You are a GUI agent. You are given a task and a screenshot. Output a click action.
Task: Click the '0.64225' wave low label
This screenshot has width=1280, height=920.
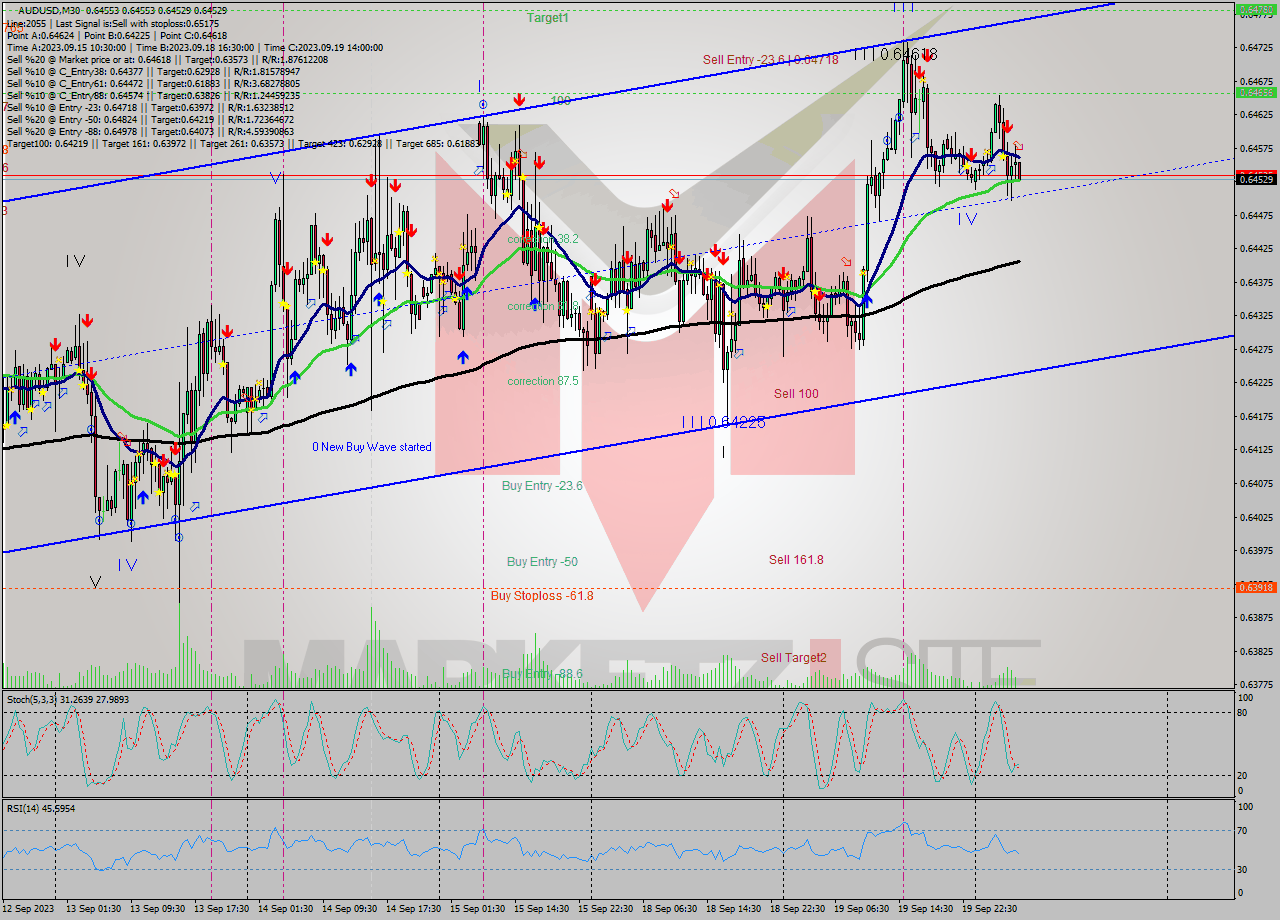pyautogui.click(x=737, y=423)
